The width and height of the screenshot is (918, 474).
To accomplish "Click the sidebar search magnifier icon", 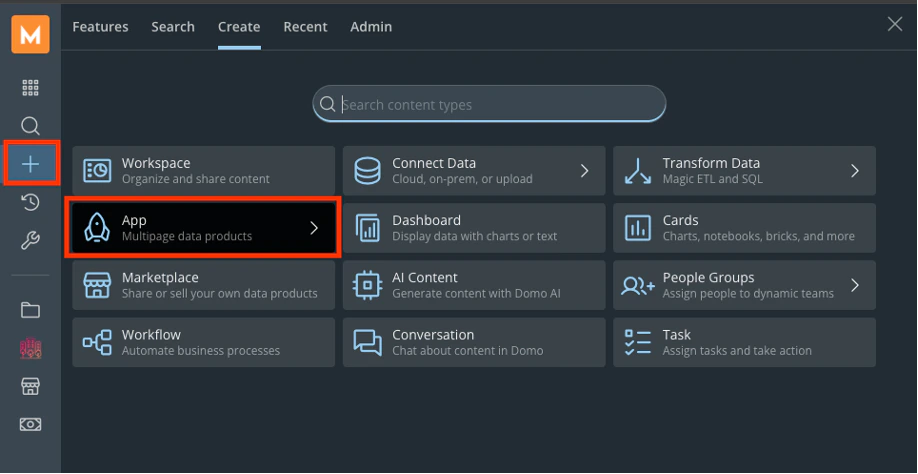I will pyautogui.click(x=30, y=126).
